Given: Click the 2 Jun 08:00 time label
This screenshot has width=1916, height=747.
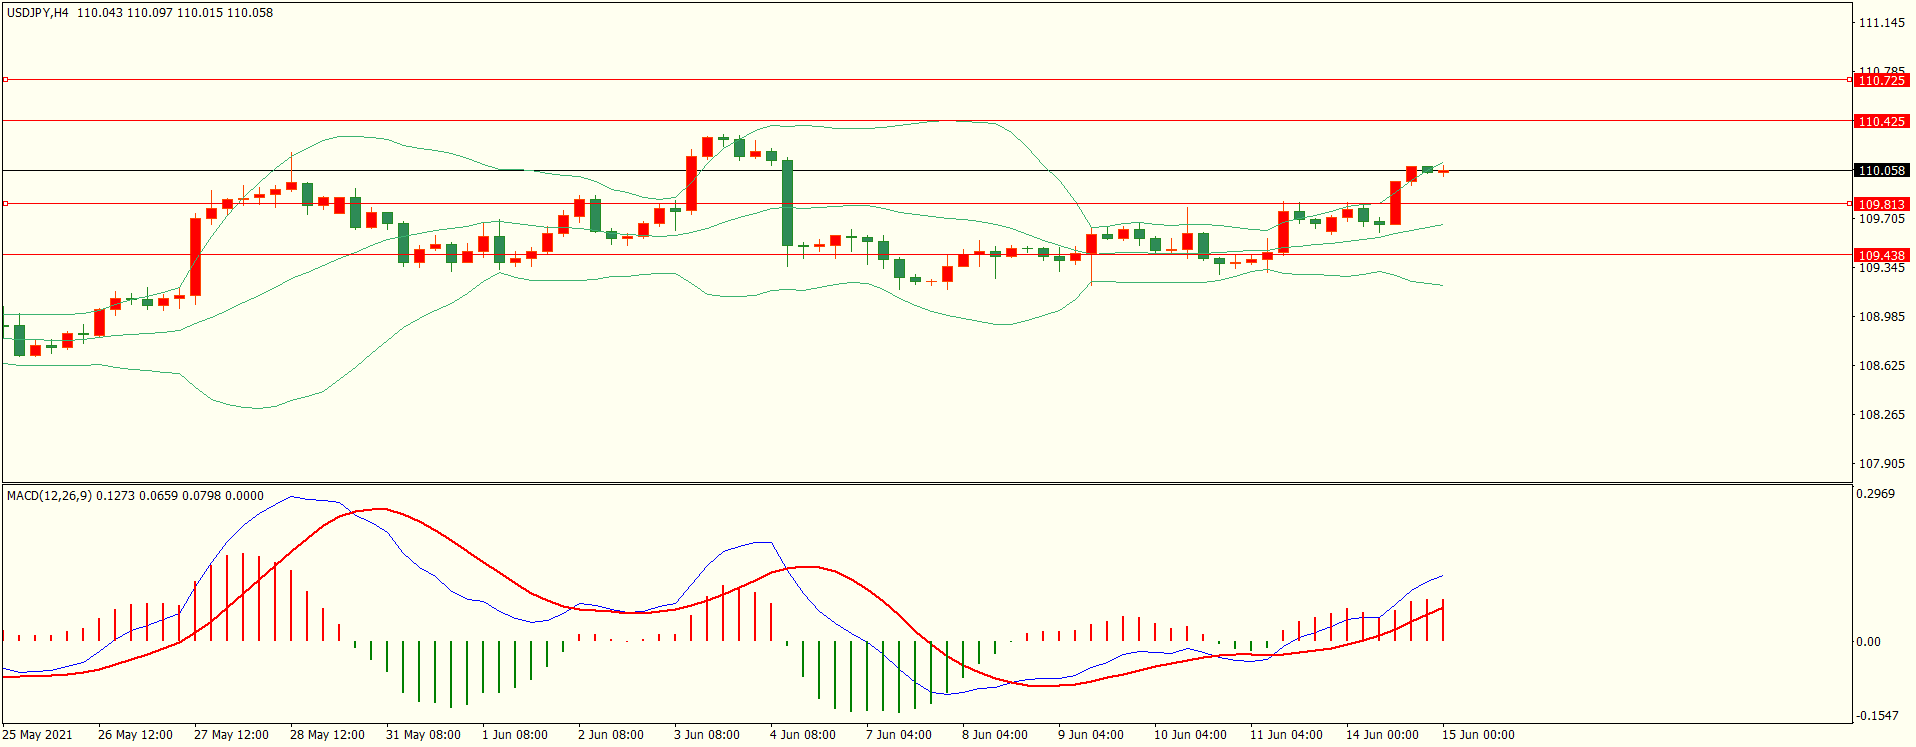Looking at the screenshot, I should 611,735.
